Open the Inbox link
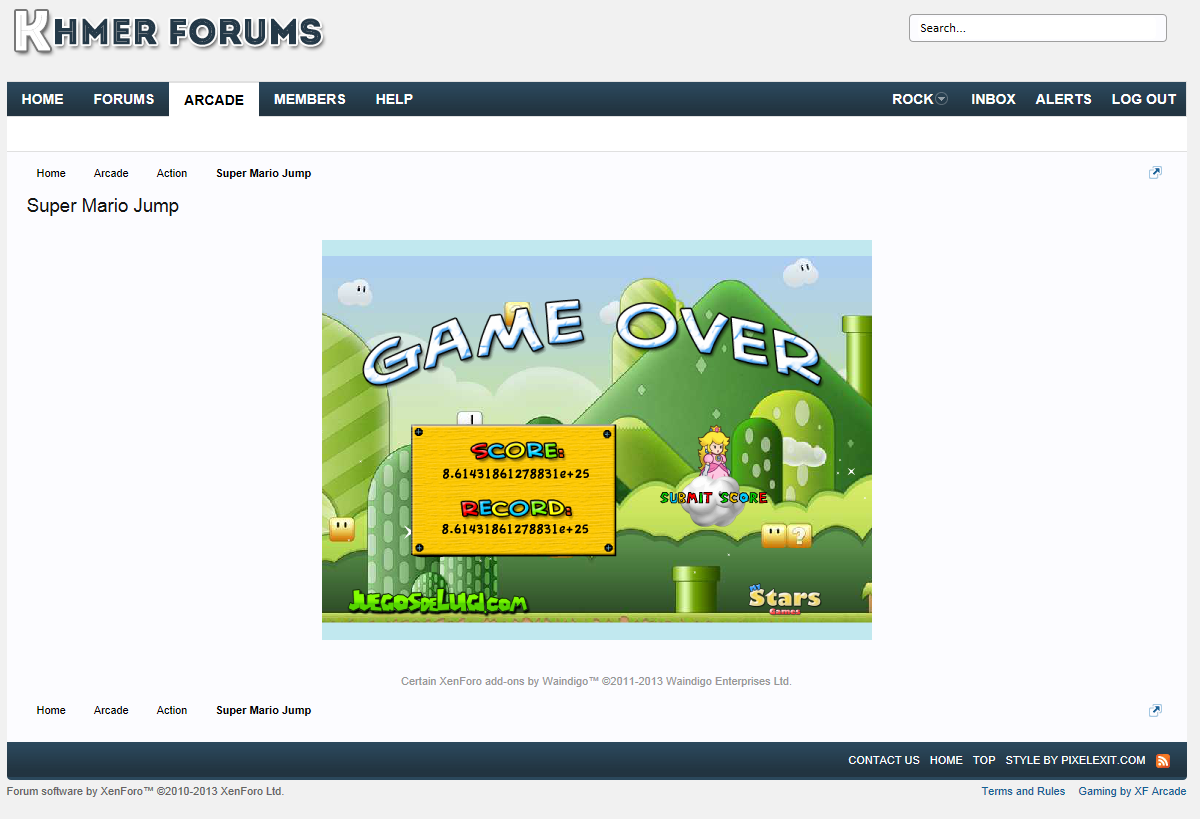Screen dimensions: 1200x819 (x=993, y=99)
